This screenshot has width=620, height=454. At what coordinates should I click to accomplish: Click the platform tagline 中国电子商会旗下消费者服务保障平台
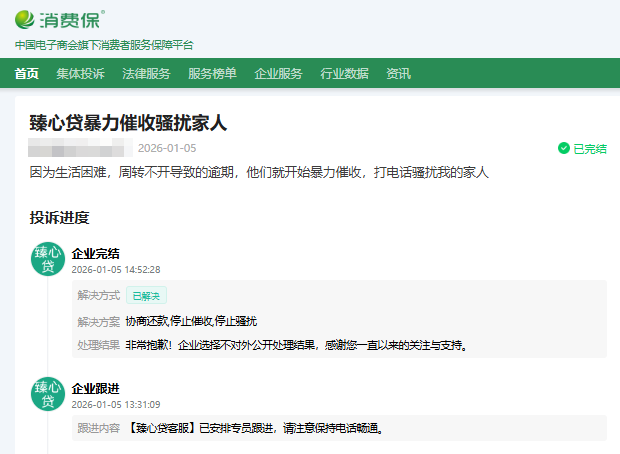coord(104,45)
